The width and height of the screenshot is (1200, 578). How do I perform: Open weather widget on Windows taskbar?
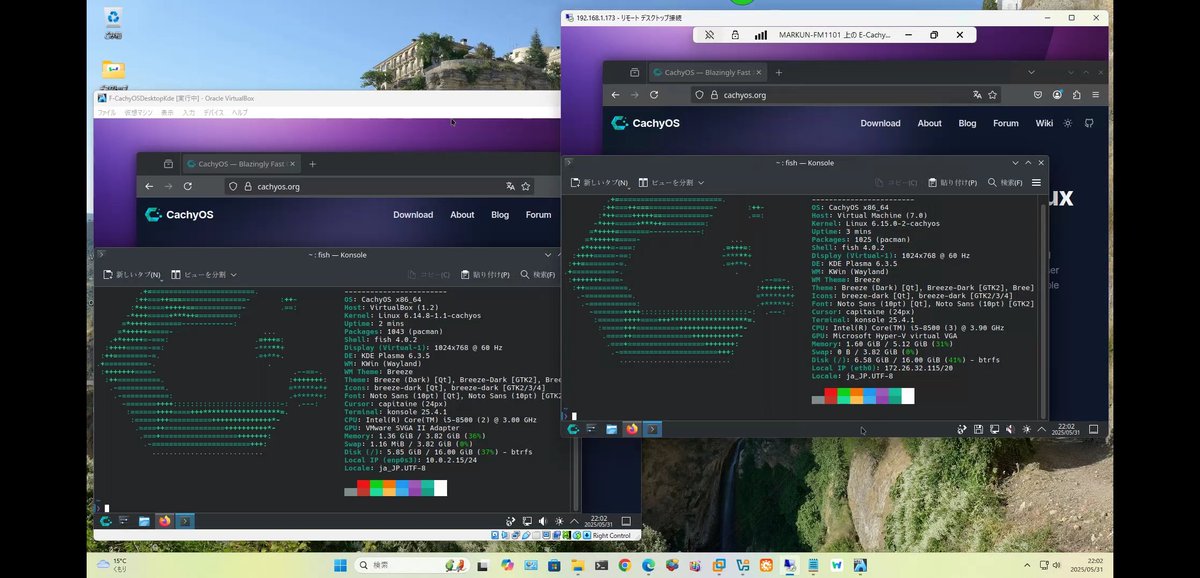111,565
